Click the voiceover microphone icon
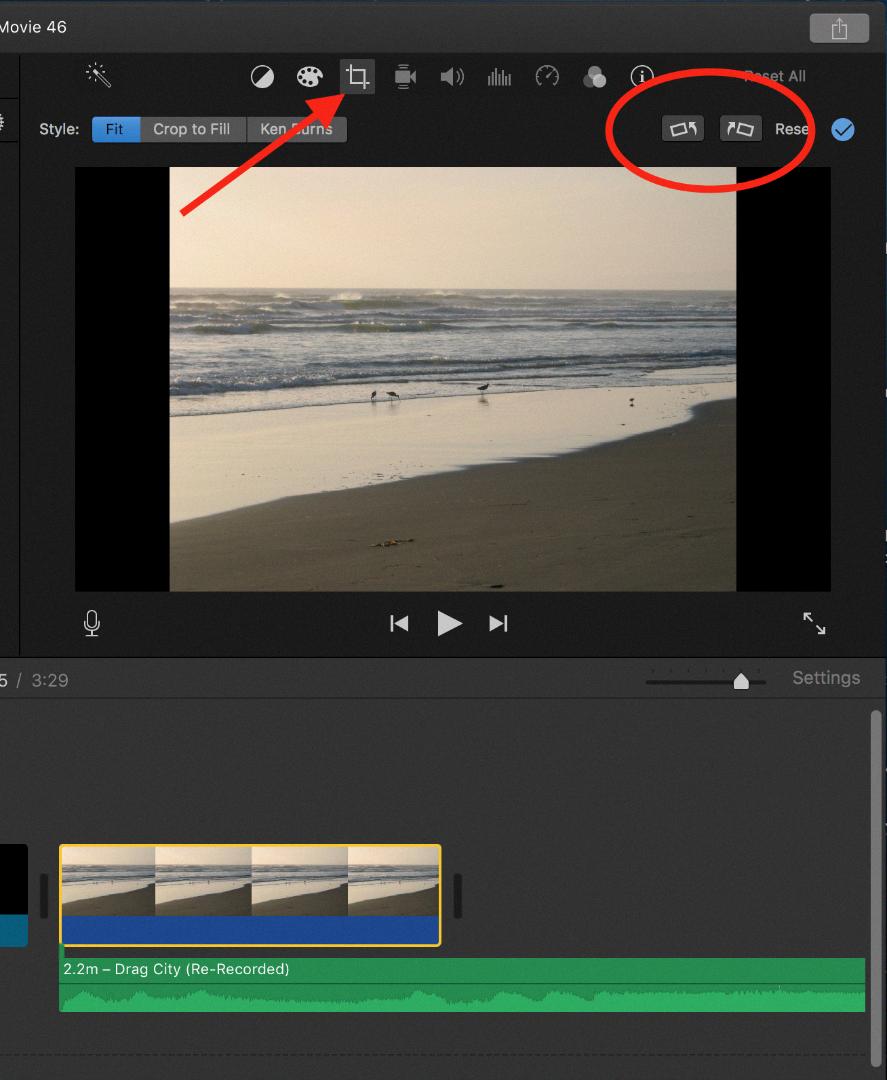 pyautogui.click(x=92, y=624)
